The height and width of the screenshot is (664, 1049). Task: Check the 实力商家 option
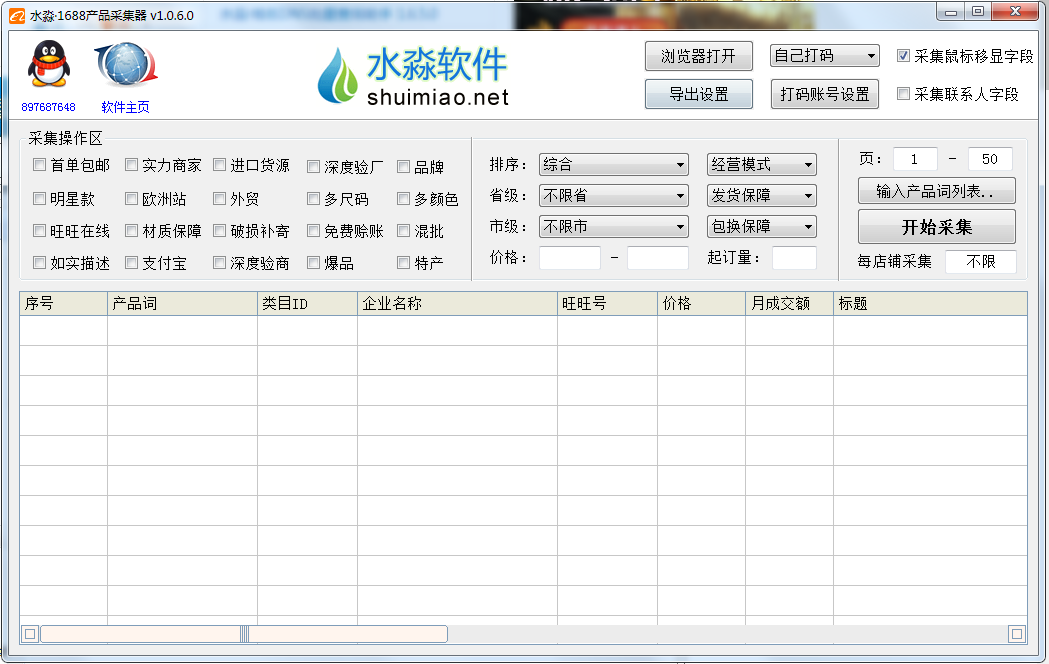[131, 164]
